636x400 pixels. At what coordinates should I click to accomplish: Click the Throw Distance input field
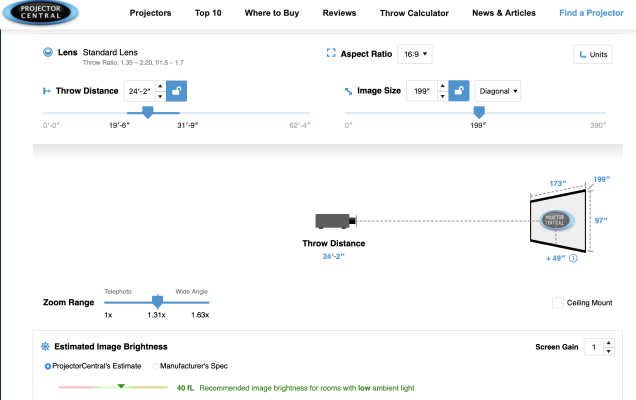coord(140,91)
